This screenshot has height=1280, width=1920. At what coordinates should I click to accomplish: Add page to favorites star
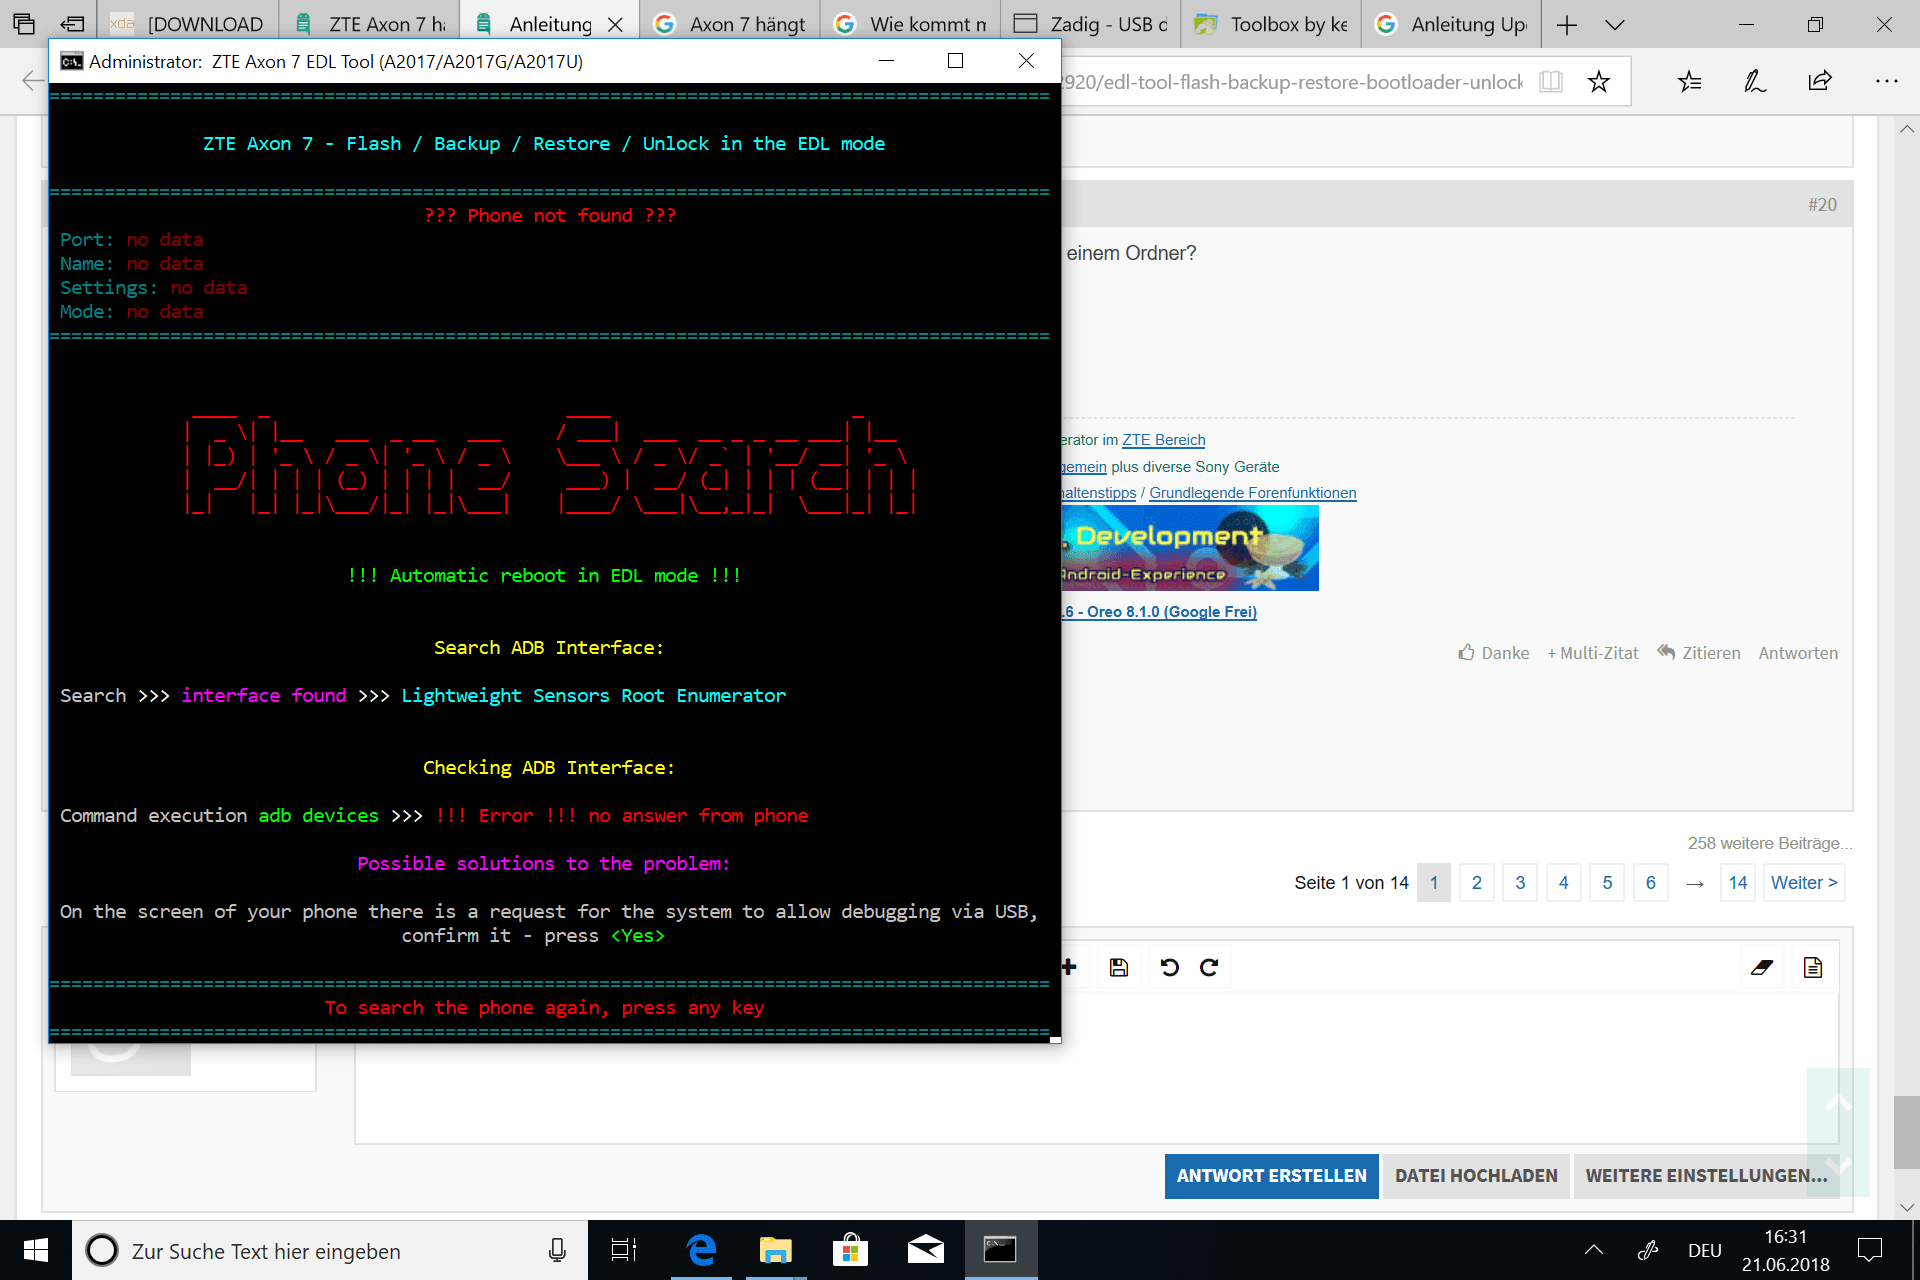(x=1598, y=81)
